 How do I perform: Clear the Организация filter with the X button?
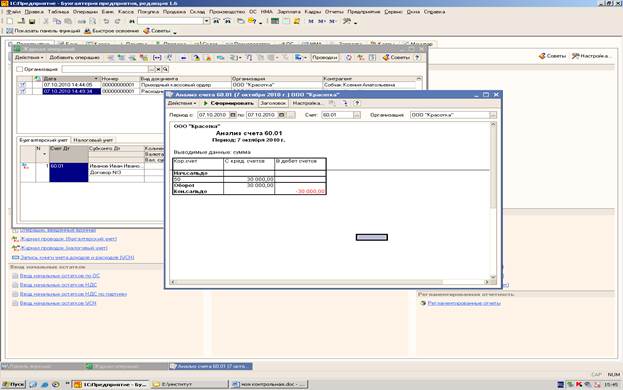[158, 69]
